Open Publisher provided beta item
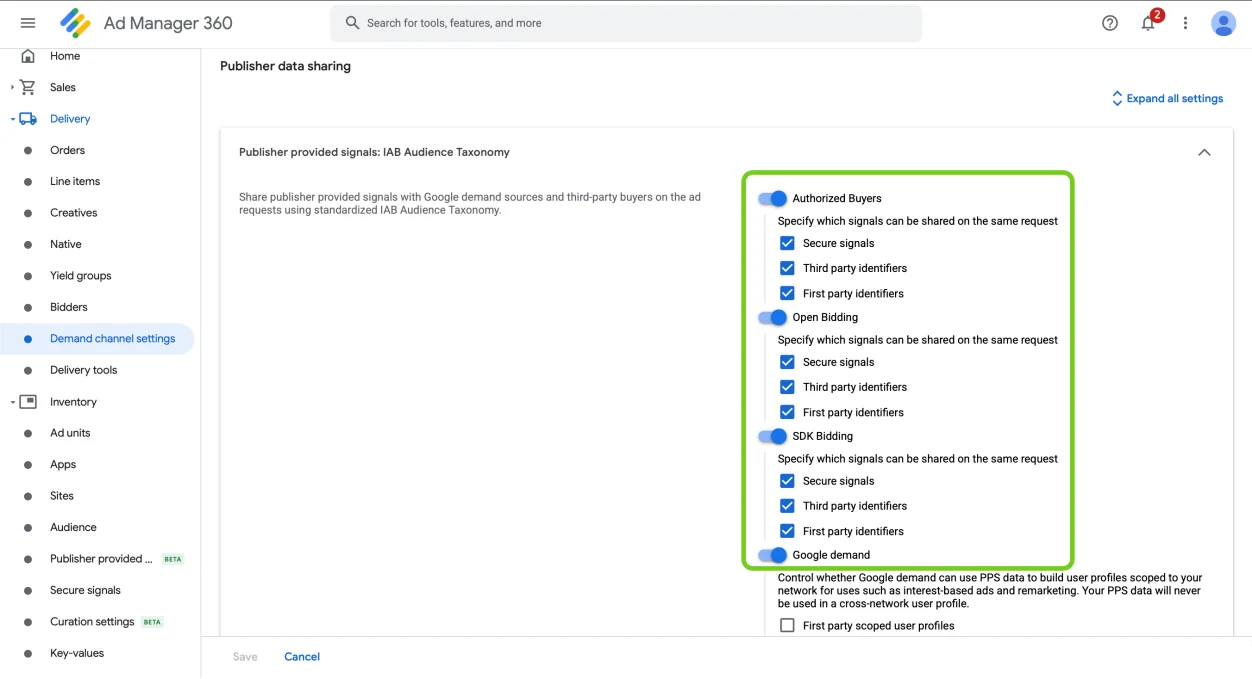Screen dimensions: 1252x679 [102, 559]
